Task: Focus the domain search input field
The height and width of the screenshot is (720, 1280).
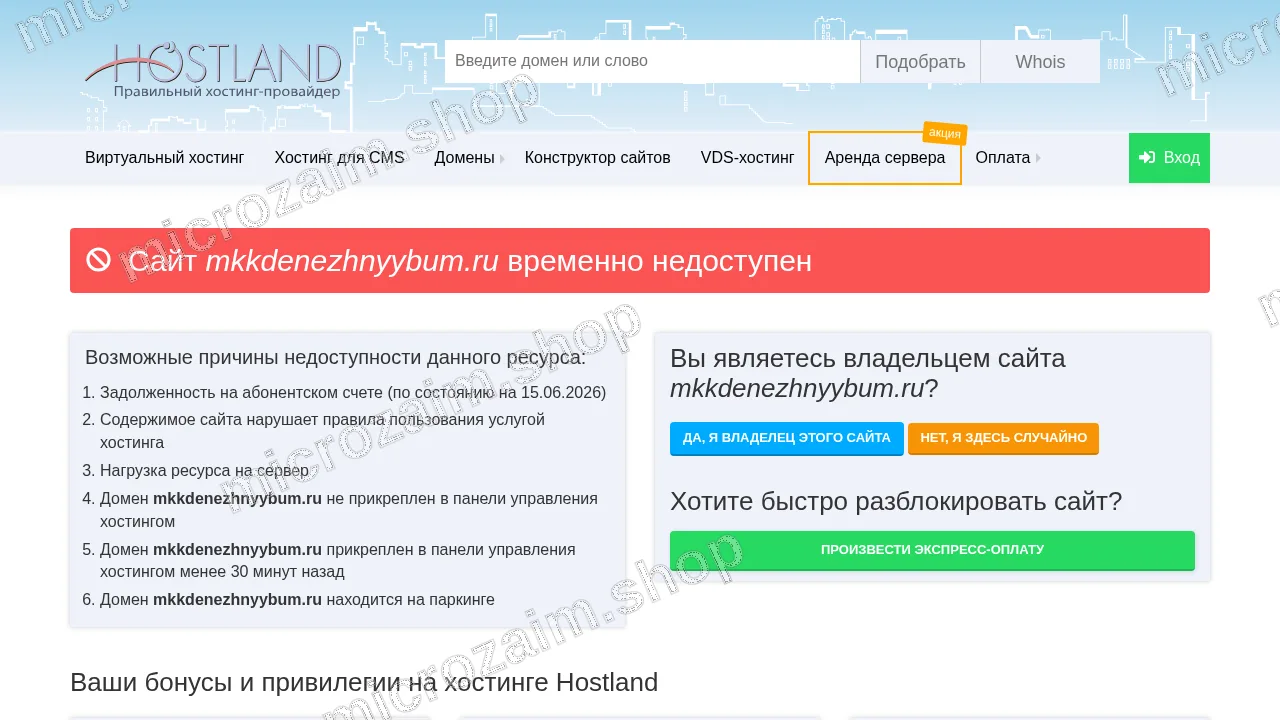Action: point(652,61)
